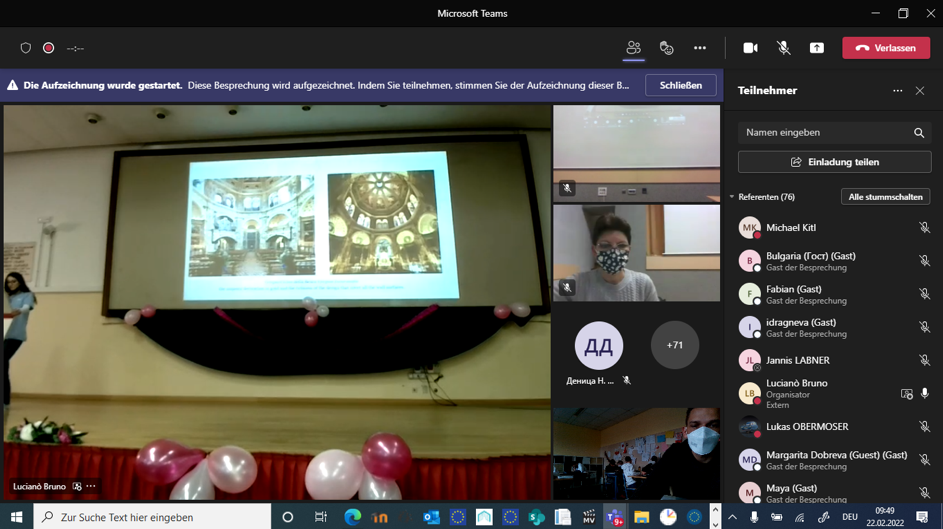This screenshot has height=529, width=943.
Task: Open the participants panel icon
Action: [633, 48]
